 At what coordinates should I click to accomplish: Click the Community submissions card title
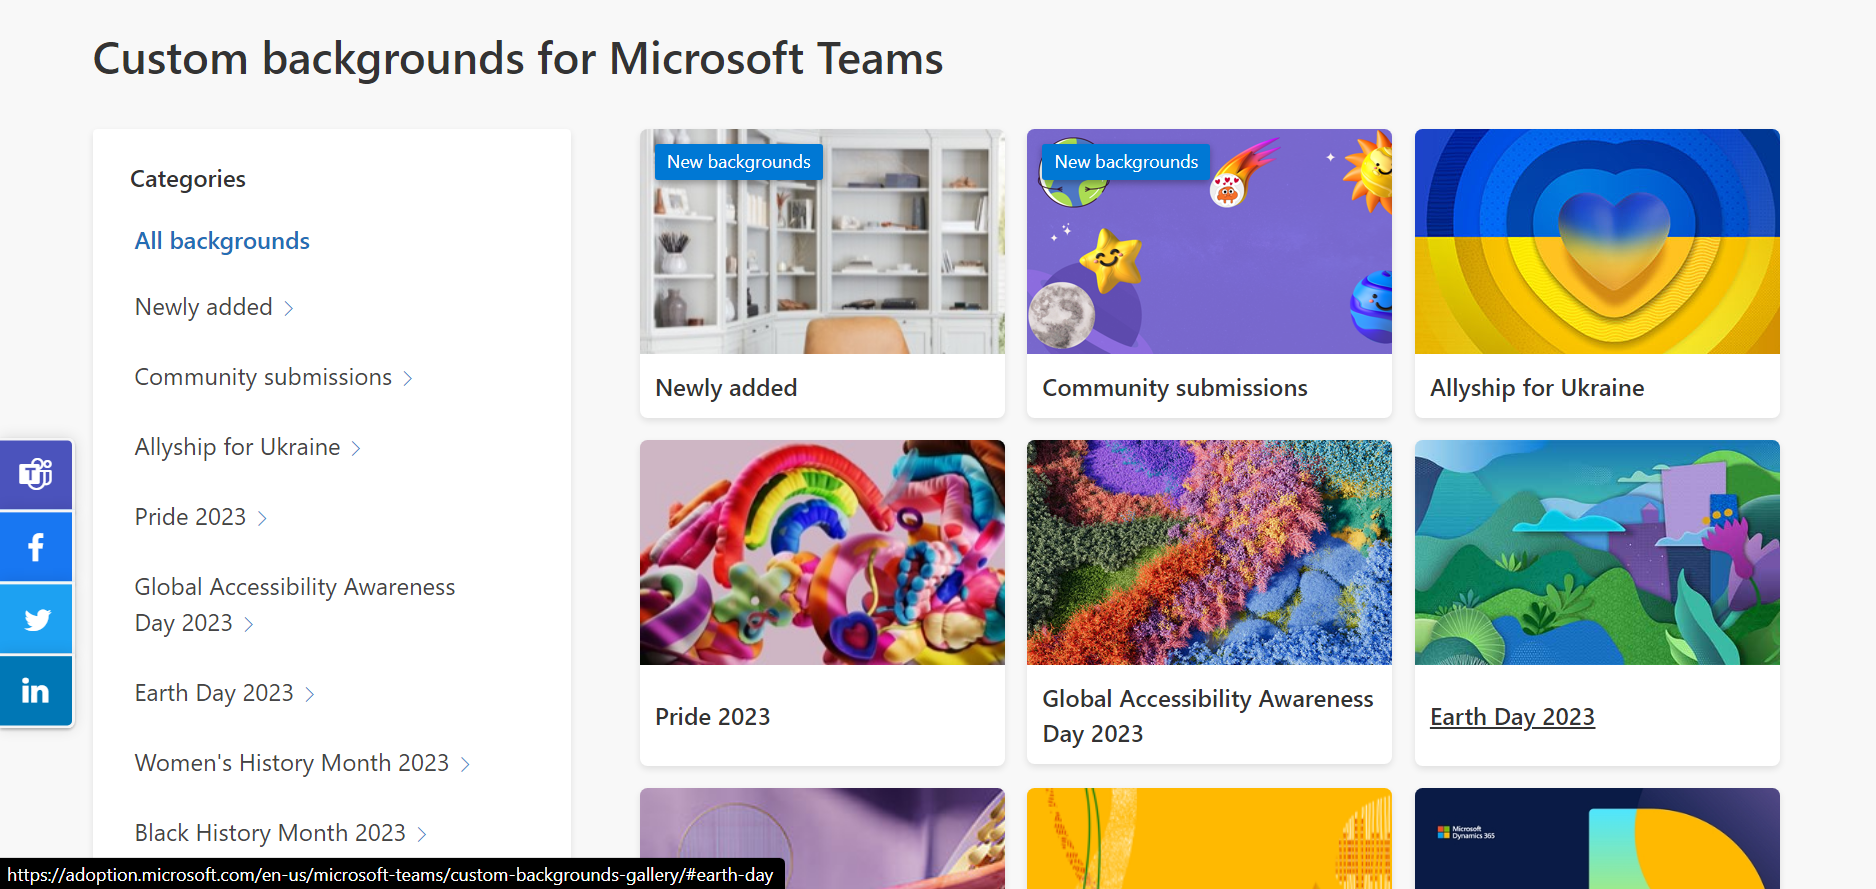[x=1175, y=388]
